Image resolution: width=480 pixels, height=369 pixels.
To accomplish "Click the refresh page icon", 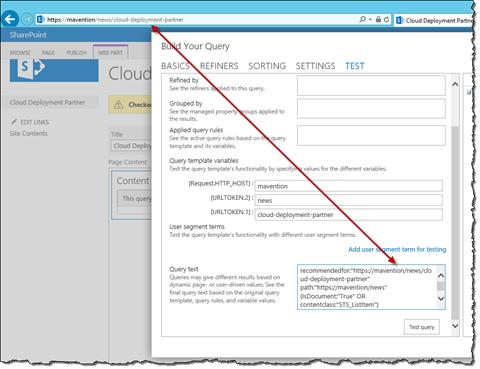I will 386,19.
